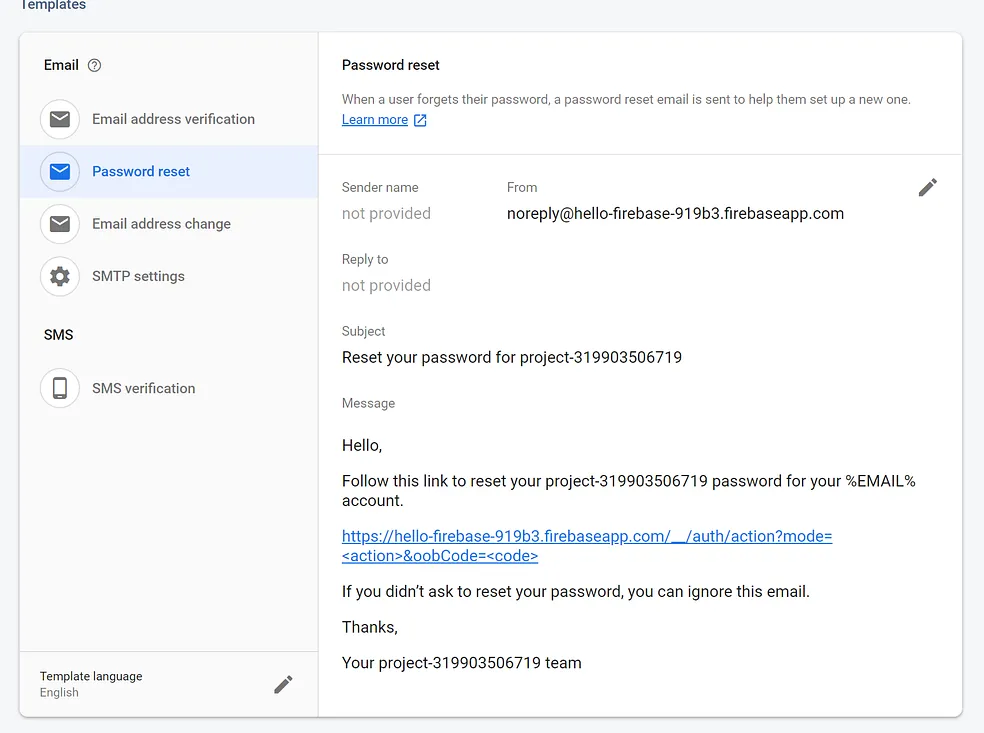
Task: Click the Learn more external link icon
Action: click(420, 120)
